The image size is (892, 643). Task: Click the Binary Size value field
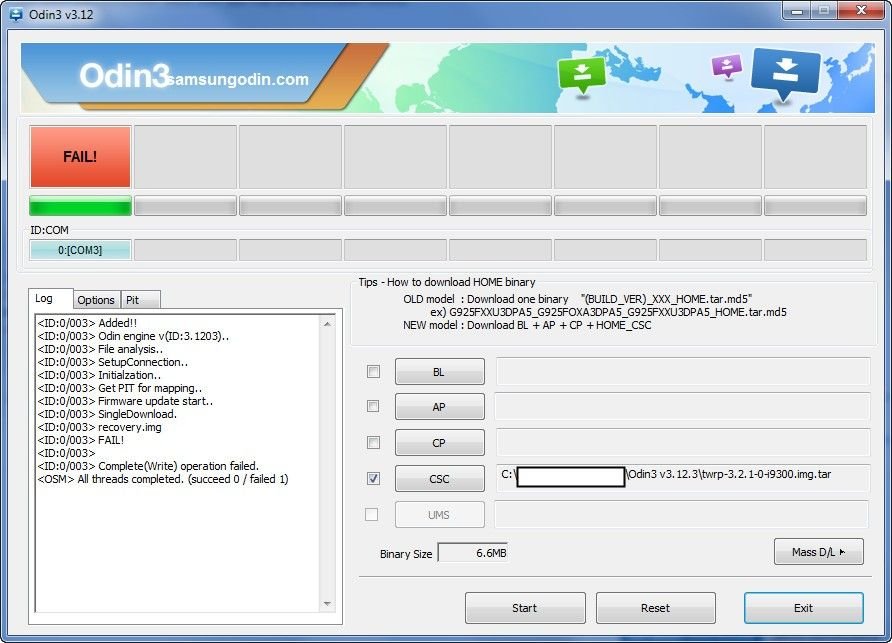tap(473, 553)
